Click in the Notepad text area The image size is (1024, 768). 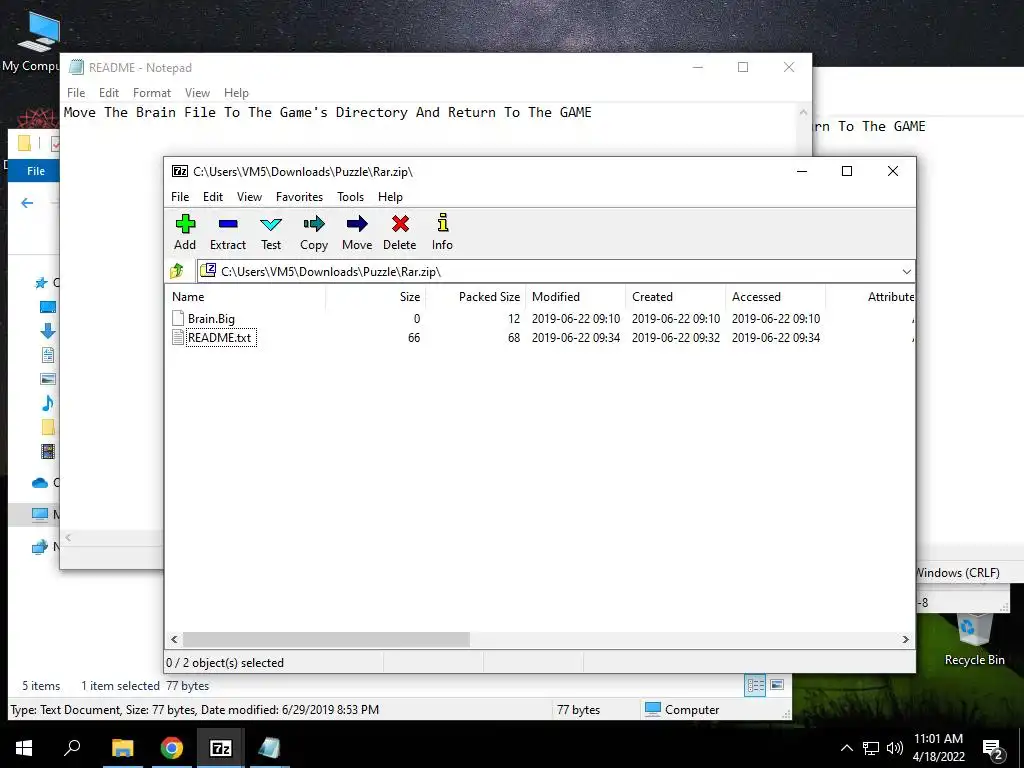click(430, 317)
